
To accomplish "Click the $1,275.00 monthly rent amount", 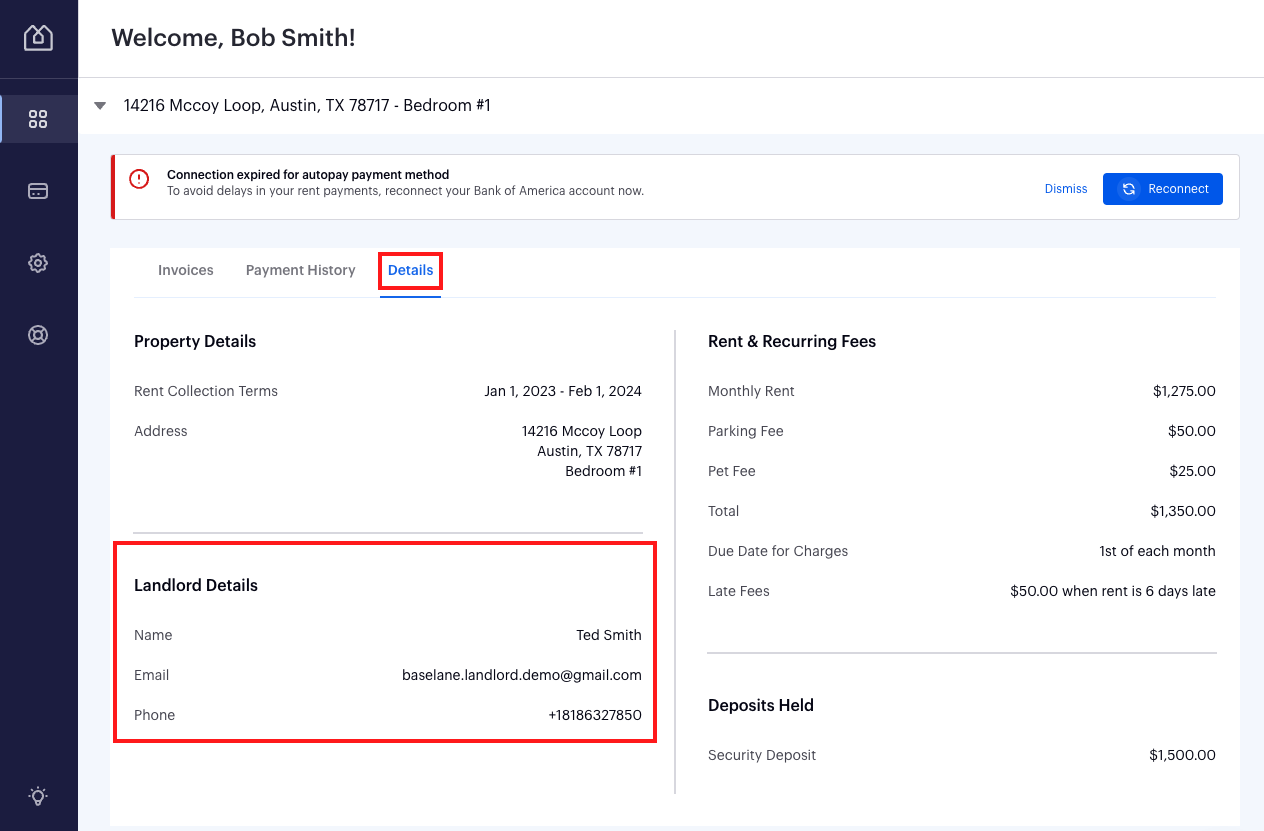I will click(x=1184, y=391).
